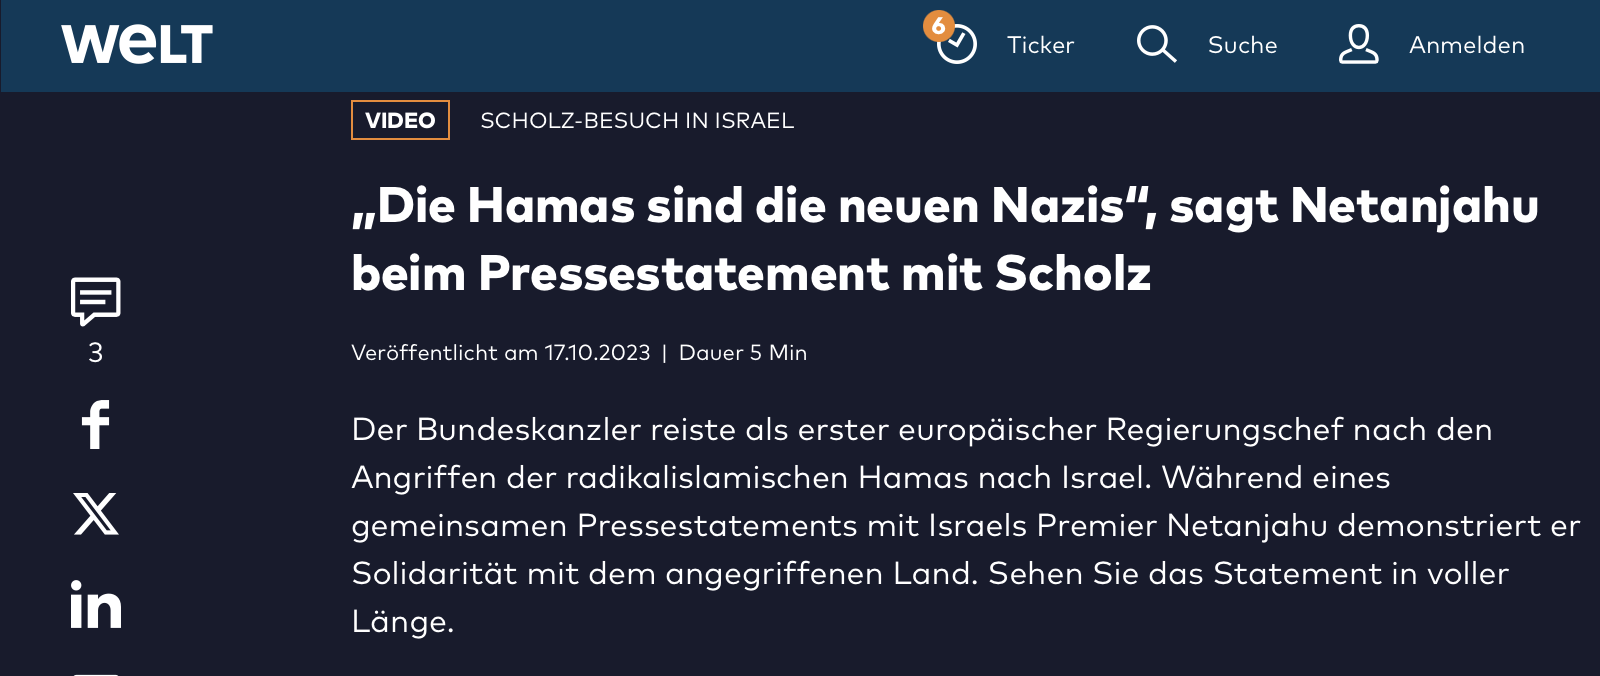
Task: Share the article on LinkedIn
Action: coord(96,605)
